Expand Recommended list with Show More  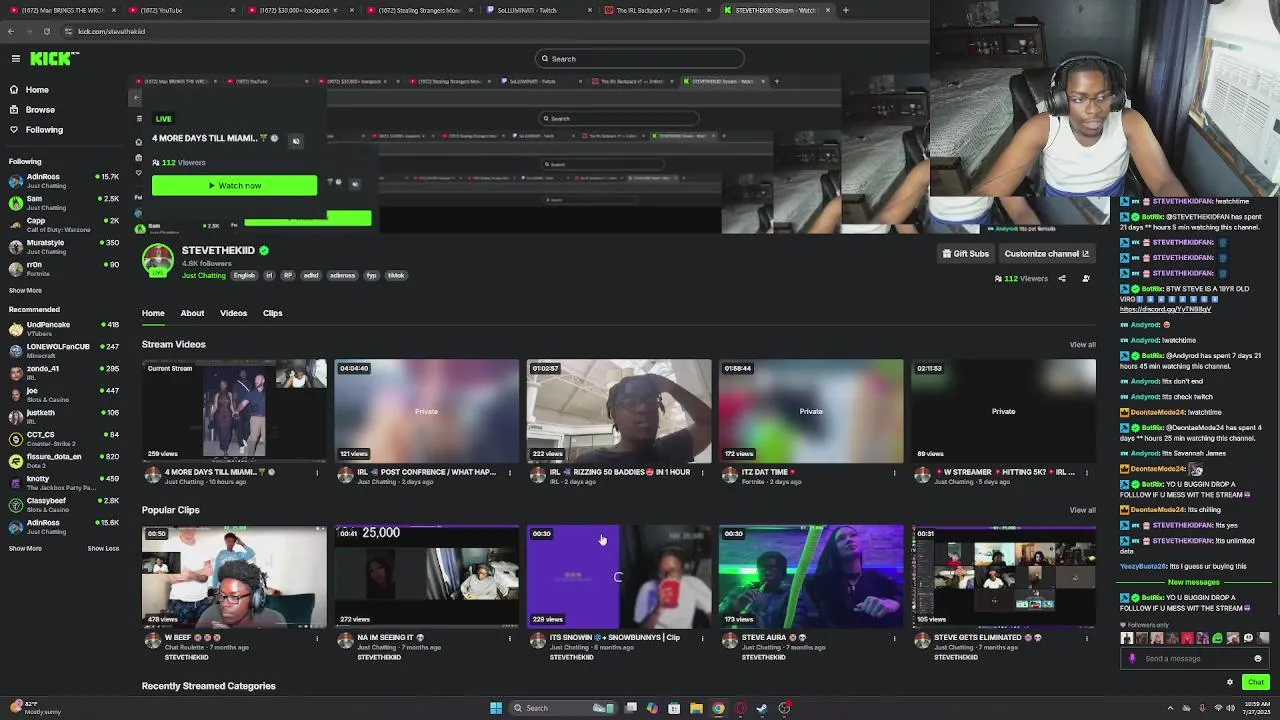(25, 549)
